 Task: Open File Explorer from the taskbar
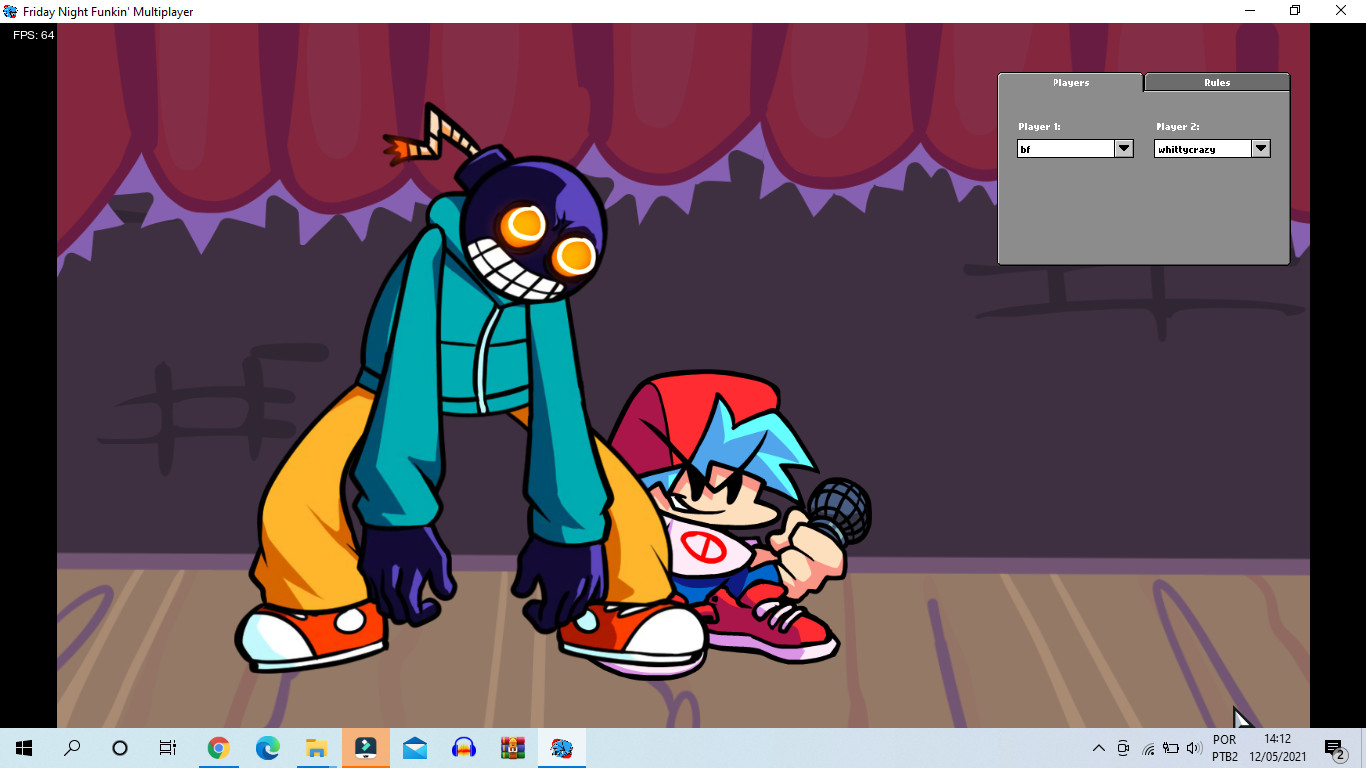pyautogui.click(x=316, y=748)
